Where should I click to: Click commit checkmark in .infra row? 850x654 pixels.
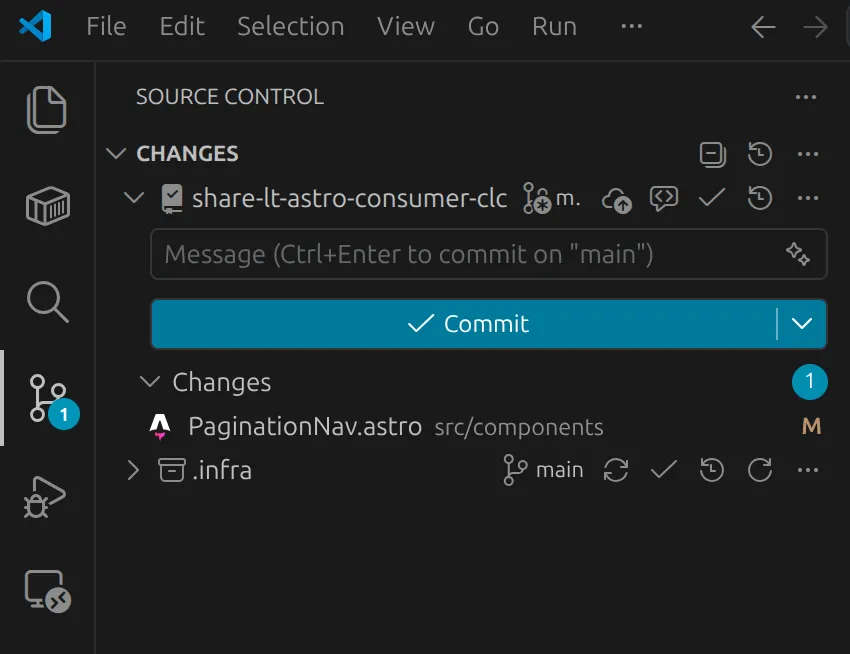tap(664, 470)
